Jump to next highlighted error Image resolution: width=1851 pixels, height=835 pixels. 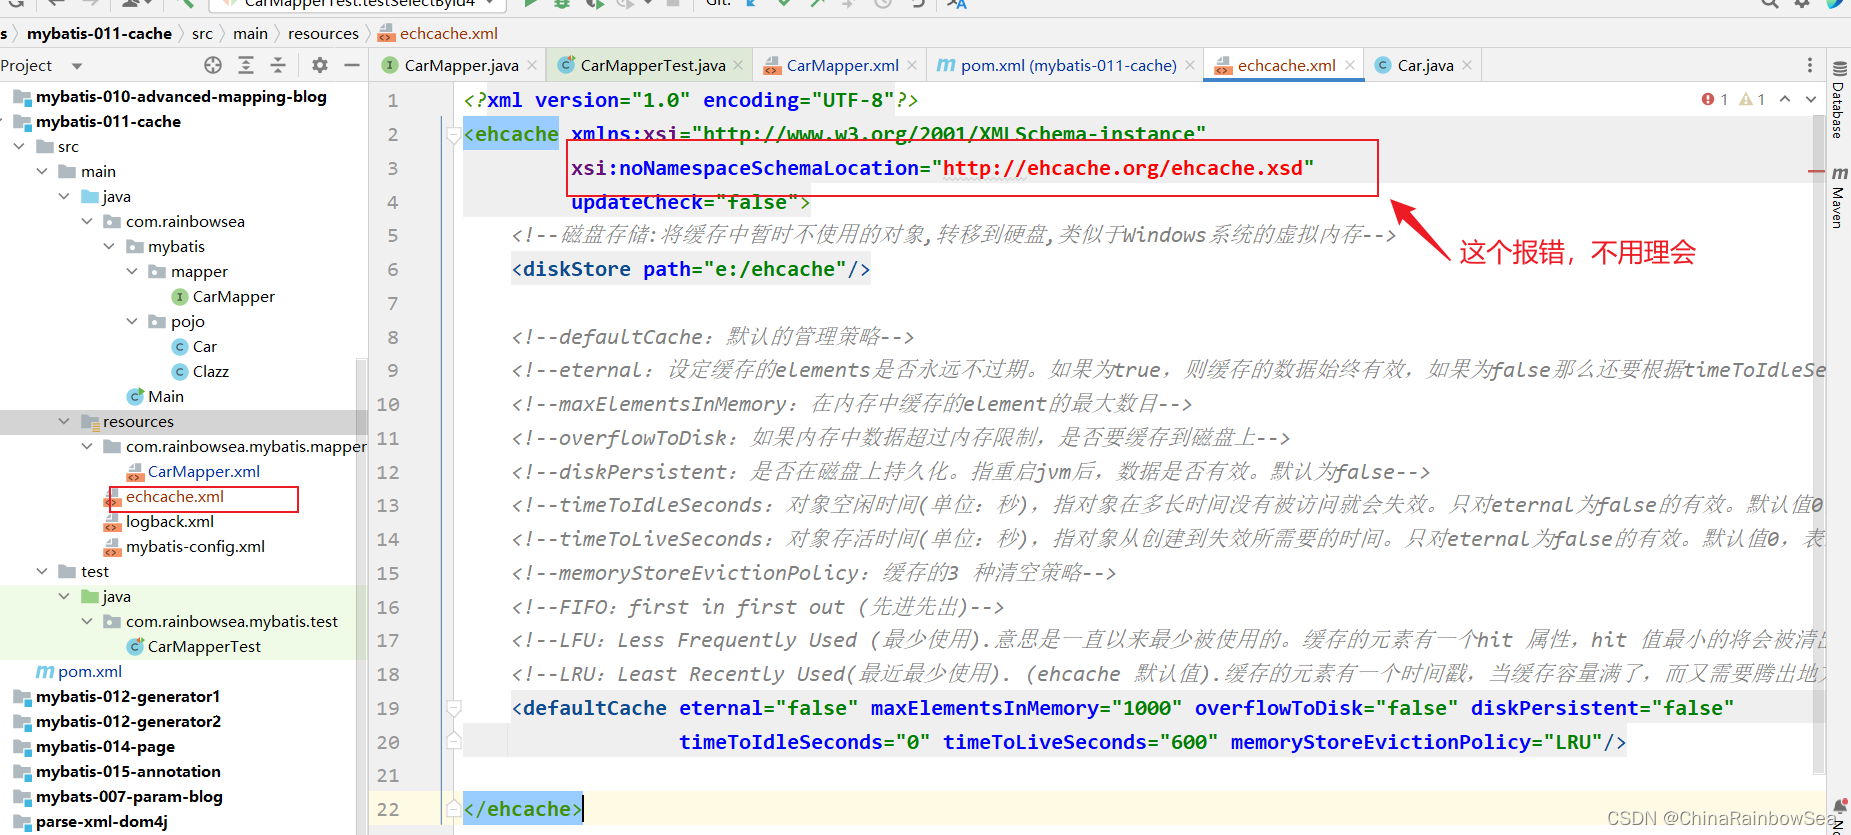[1811, 99]
